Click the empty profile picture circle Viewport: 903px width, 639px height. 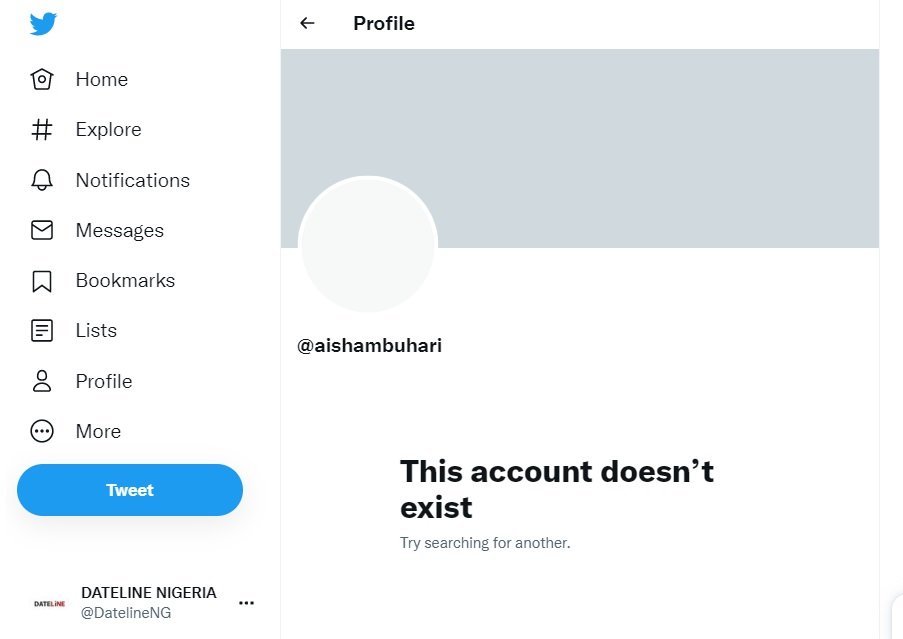point(368,245)
